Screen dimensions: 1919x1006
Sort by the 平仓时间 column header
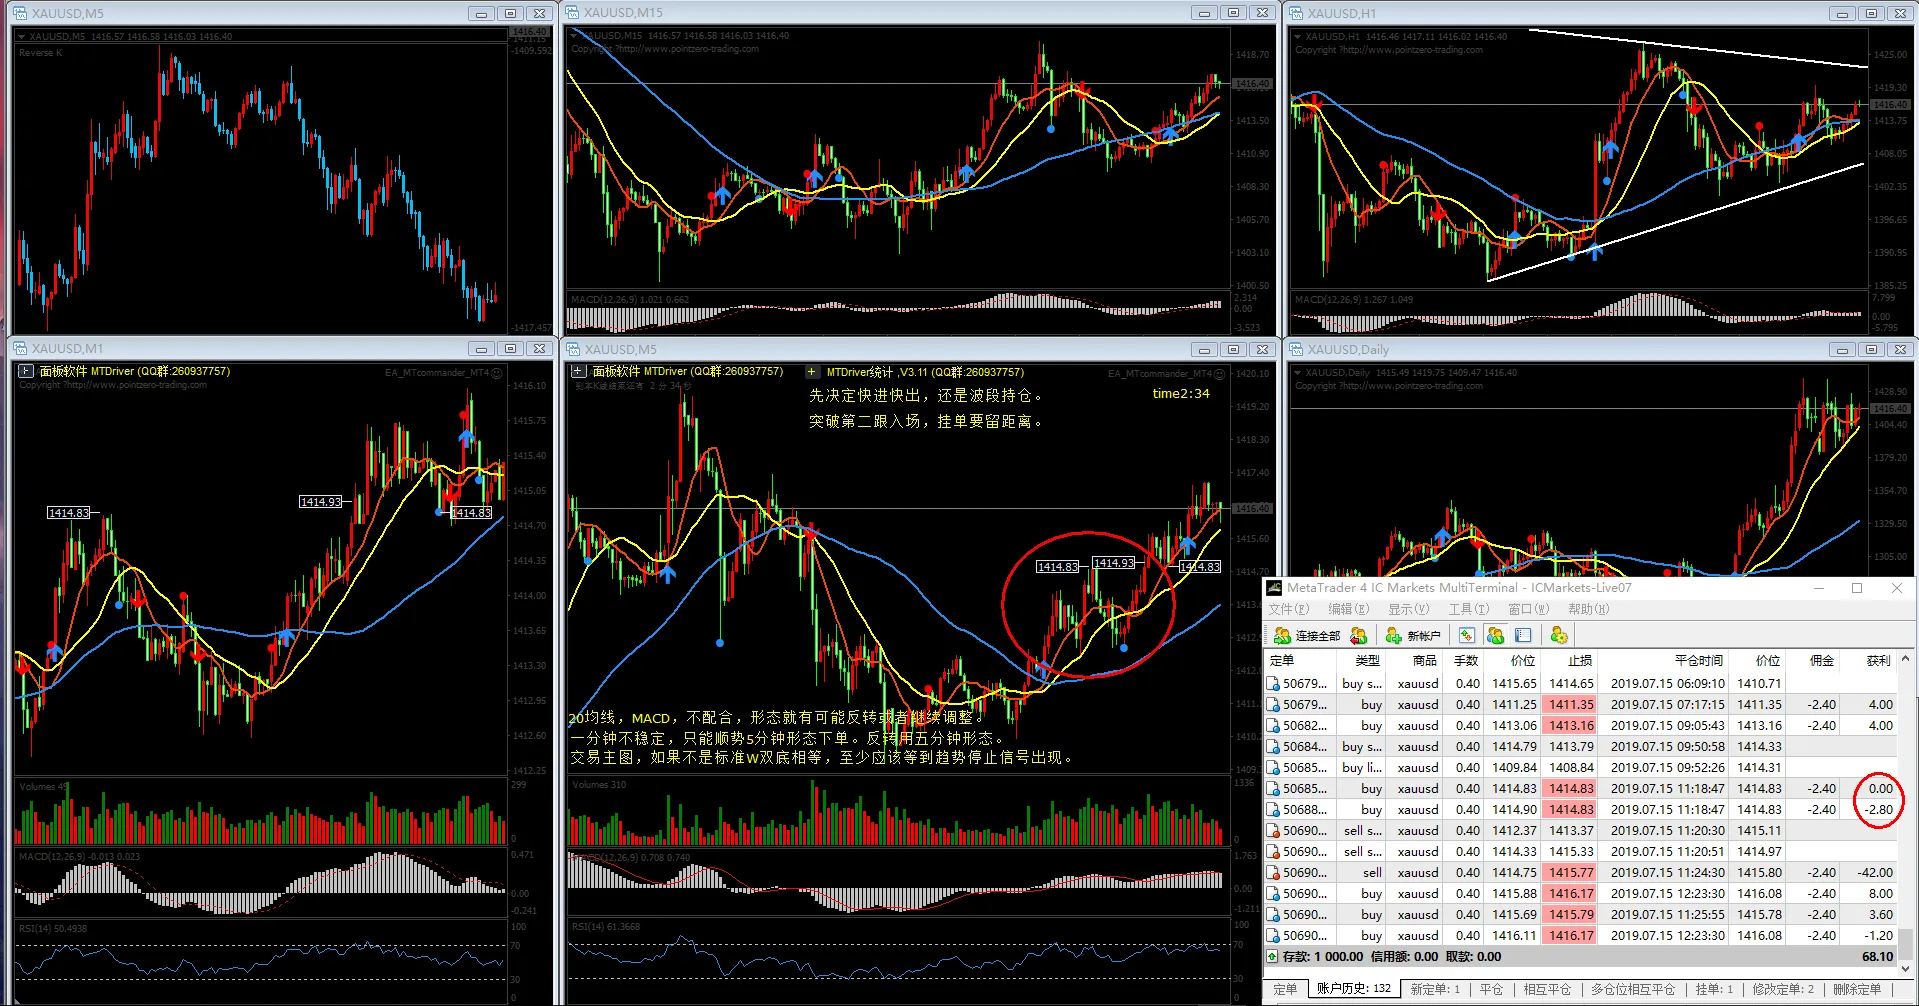click(x=1664, y=660)
